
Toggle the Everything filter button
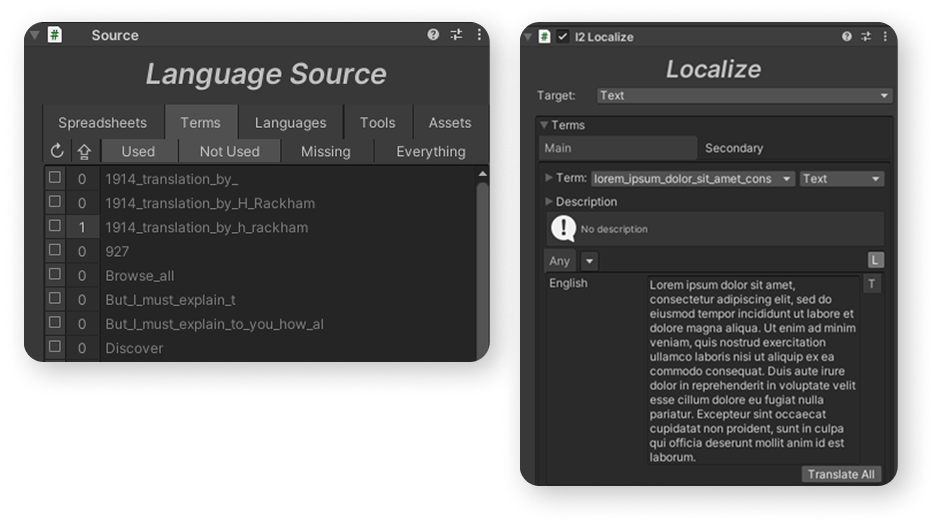coord(431,151)
